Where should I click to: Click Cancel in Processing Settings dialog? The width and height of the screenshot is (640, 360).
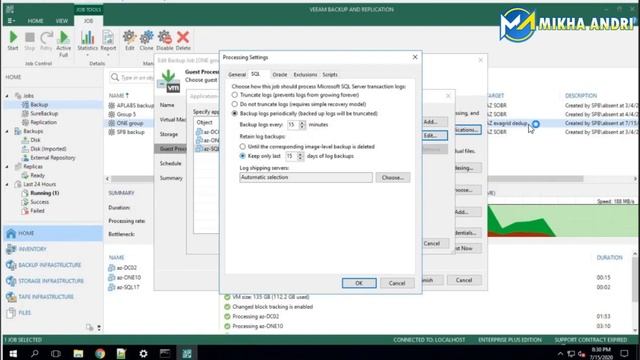pos(397,283)
